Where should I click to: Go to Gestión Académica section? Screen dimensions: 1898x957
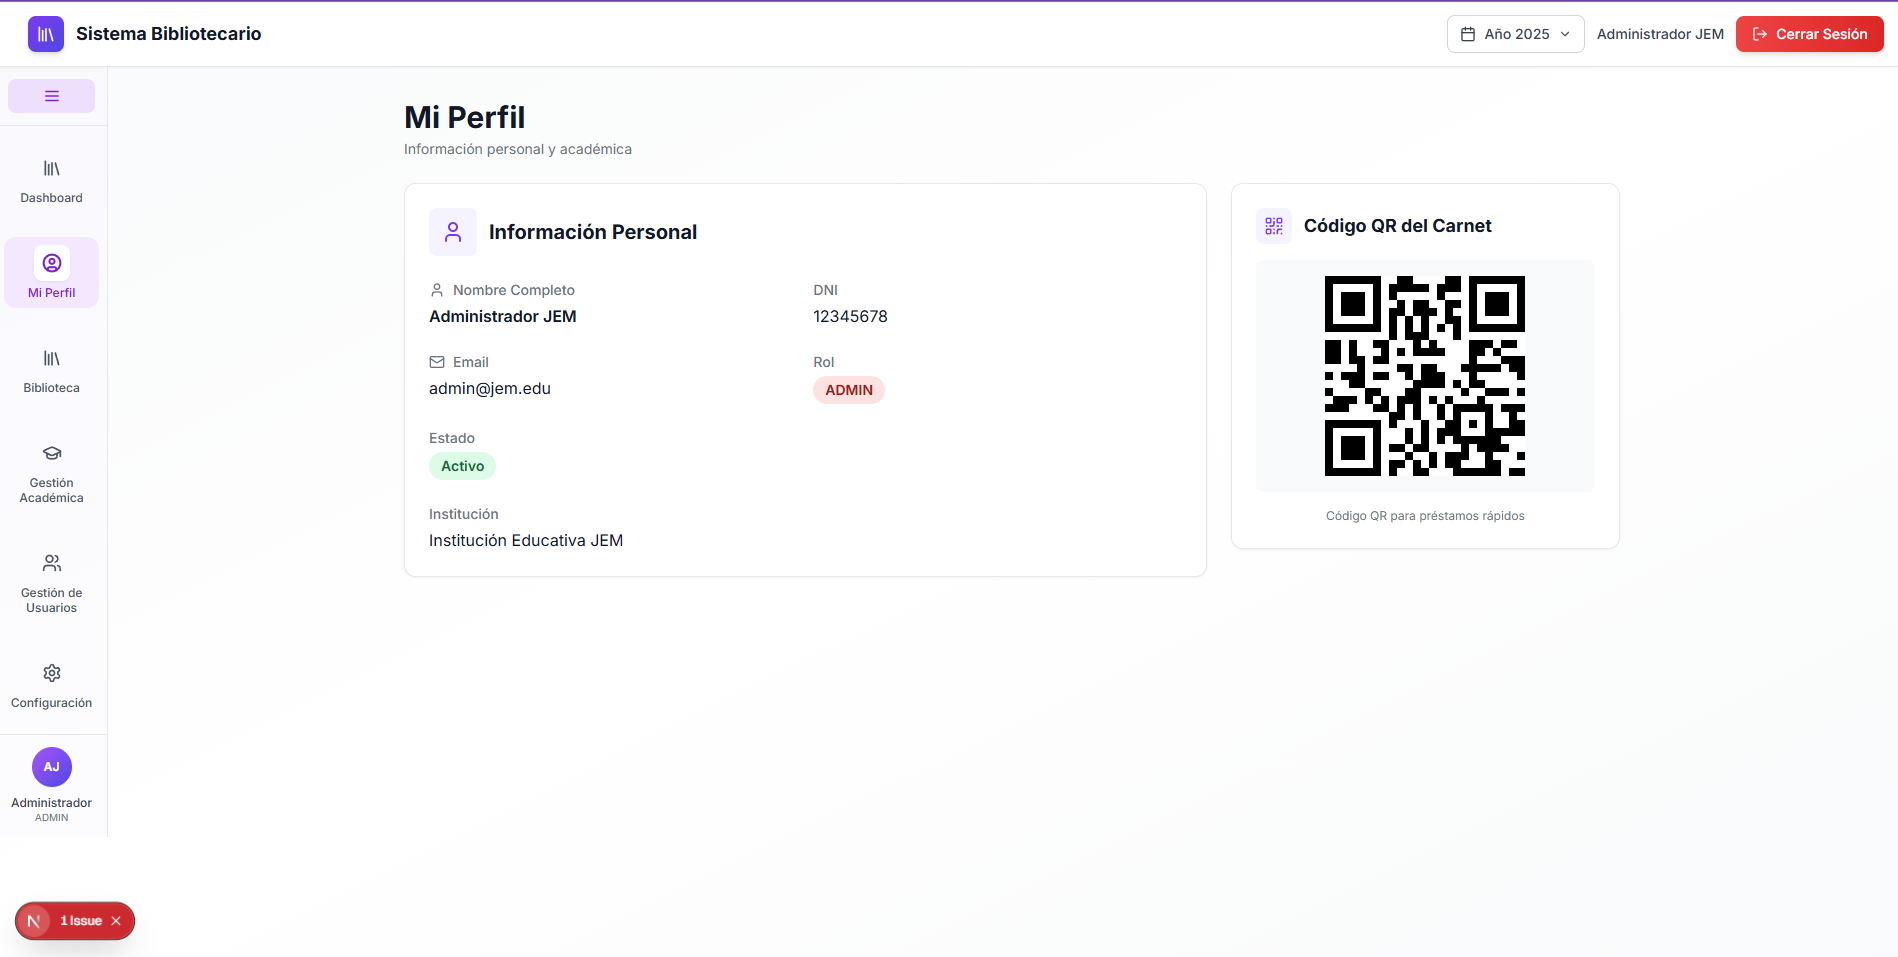52,474
